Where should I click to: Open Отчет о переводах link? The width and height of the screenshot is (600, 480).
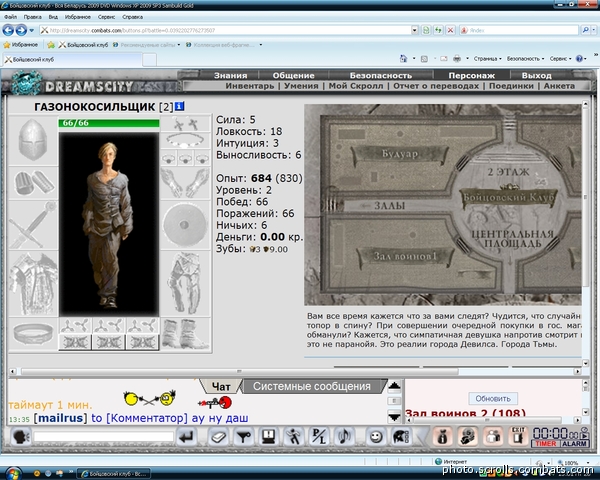[436, 86]
